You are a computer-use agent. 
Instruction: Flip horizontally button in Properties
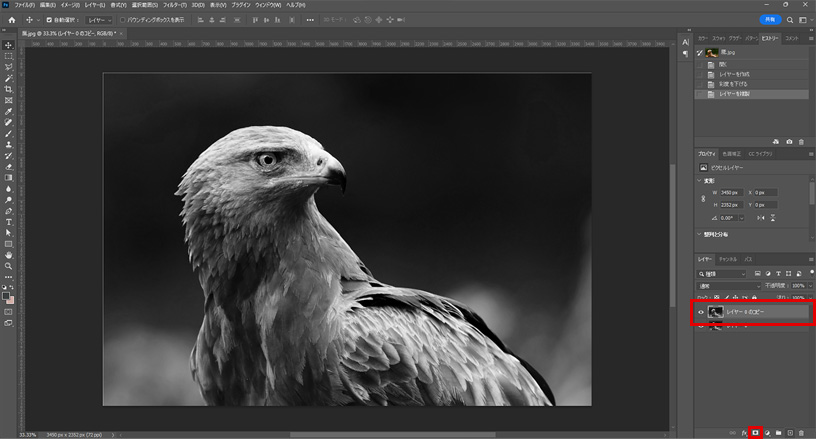761,218
